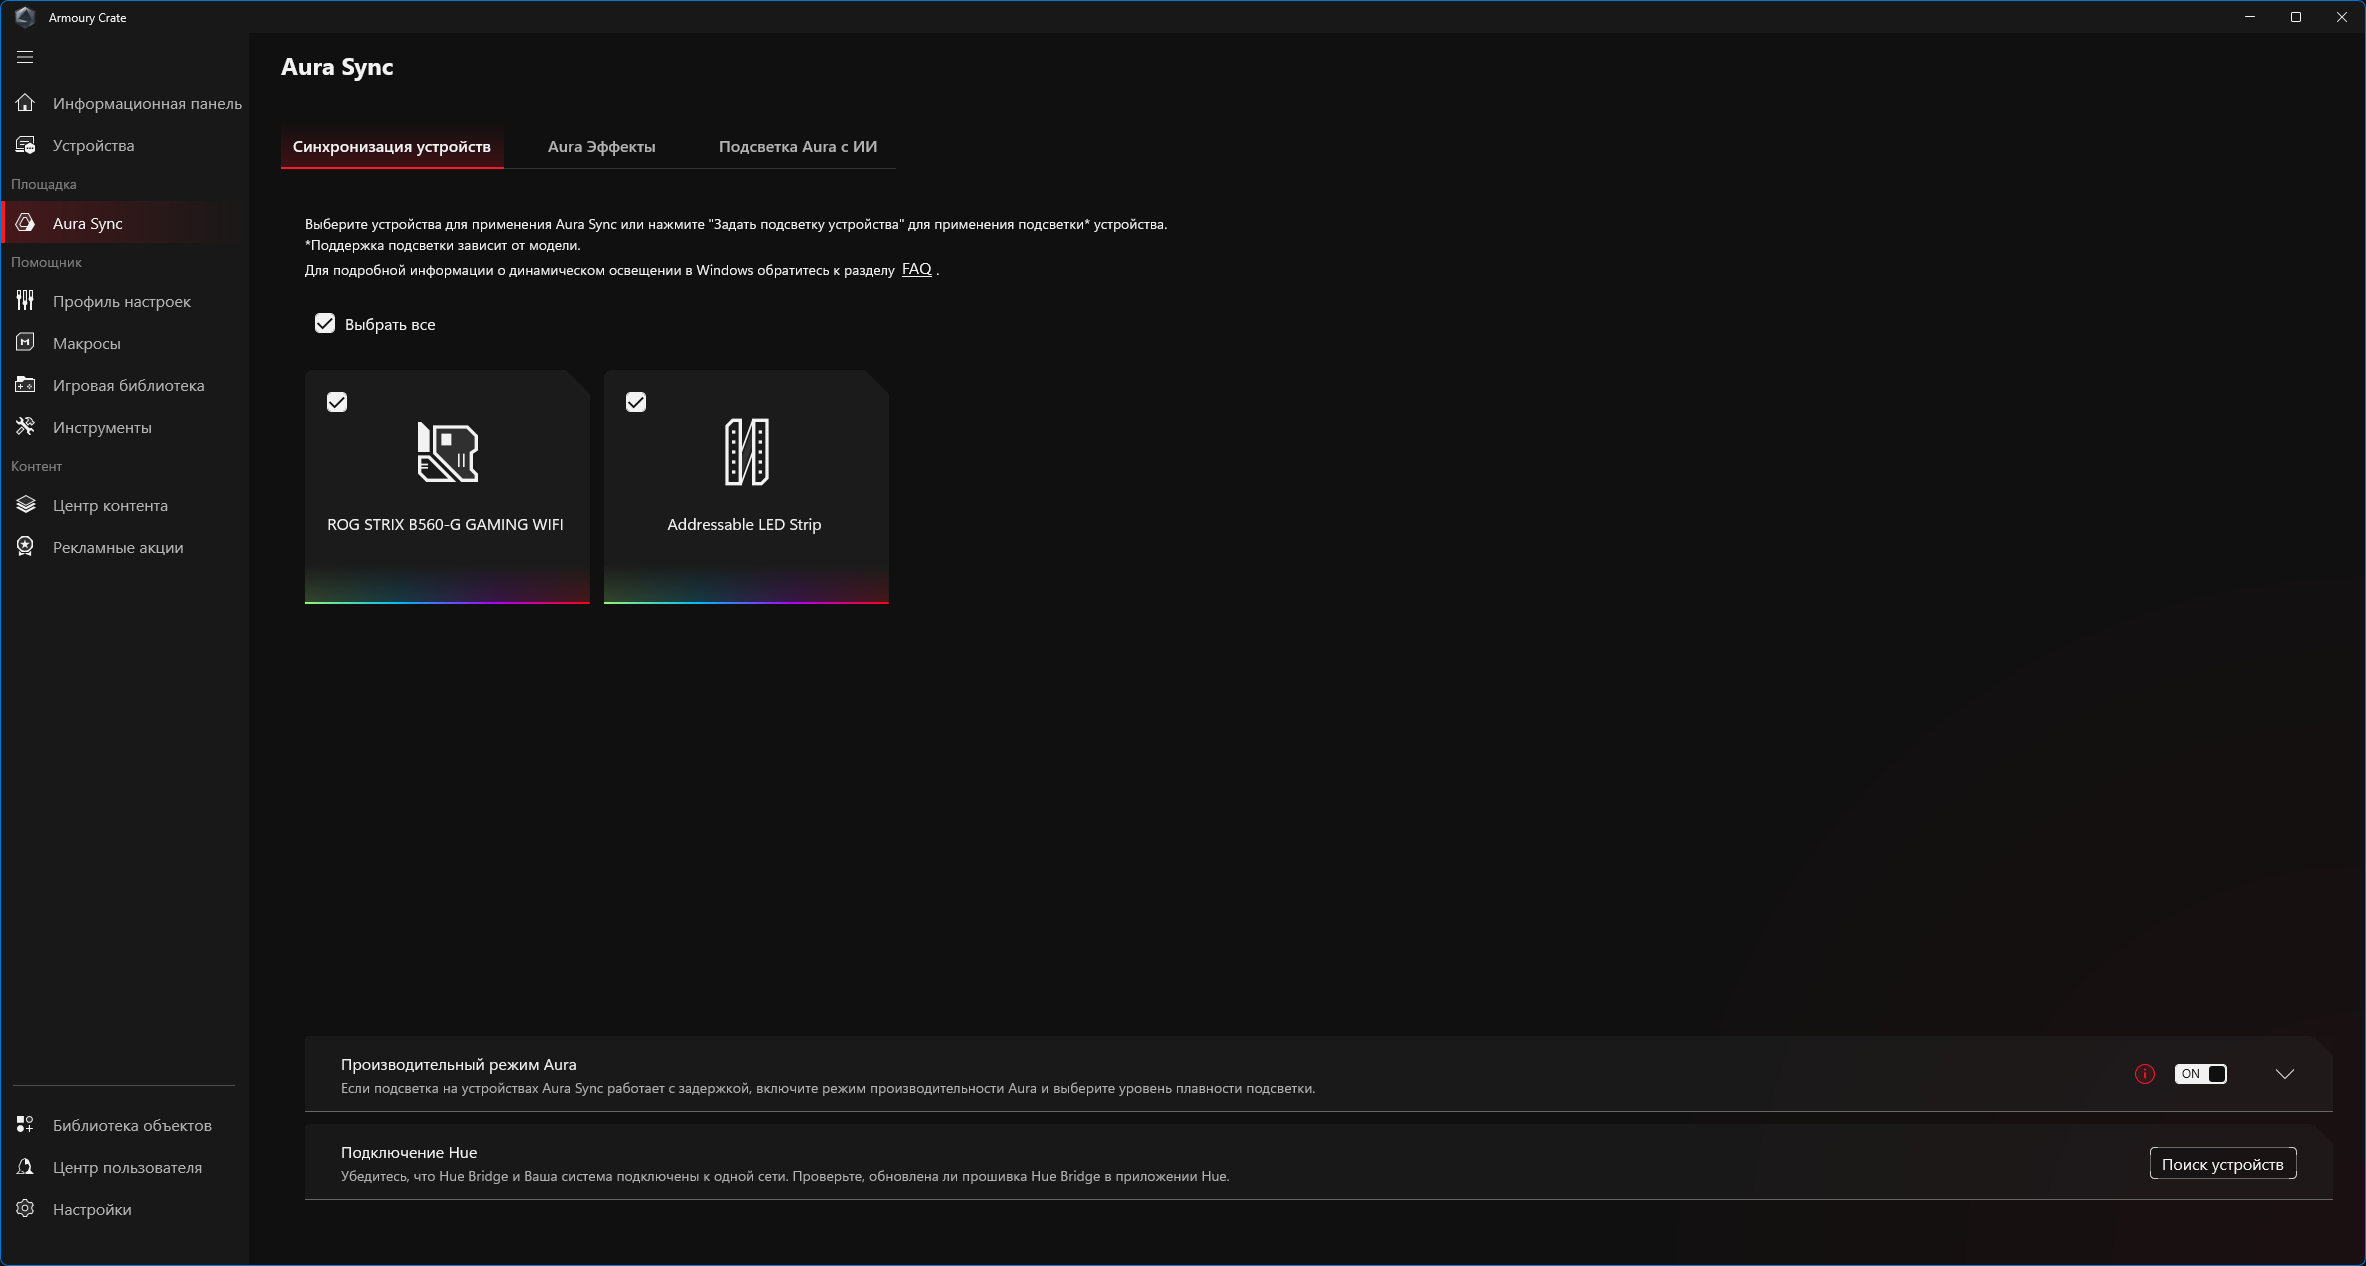Image resolution: width=2366 pixels, height=1266 pixels.
Task: Click the Устройства devices icon
Action: [25, 145]
